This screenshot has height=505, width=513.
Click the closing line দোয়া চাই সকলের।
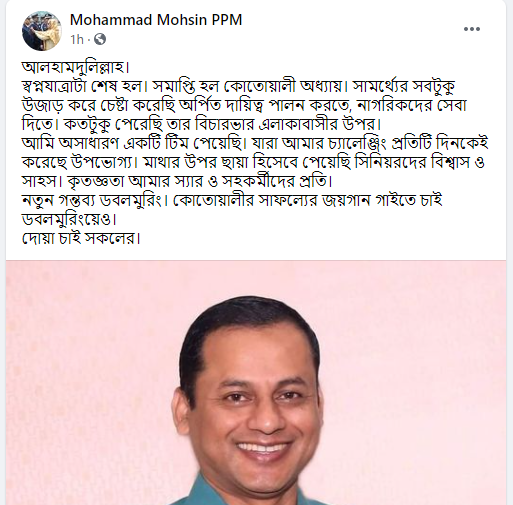point(81,239)
